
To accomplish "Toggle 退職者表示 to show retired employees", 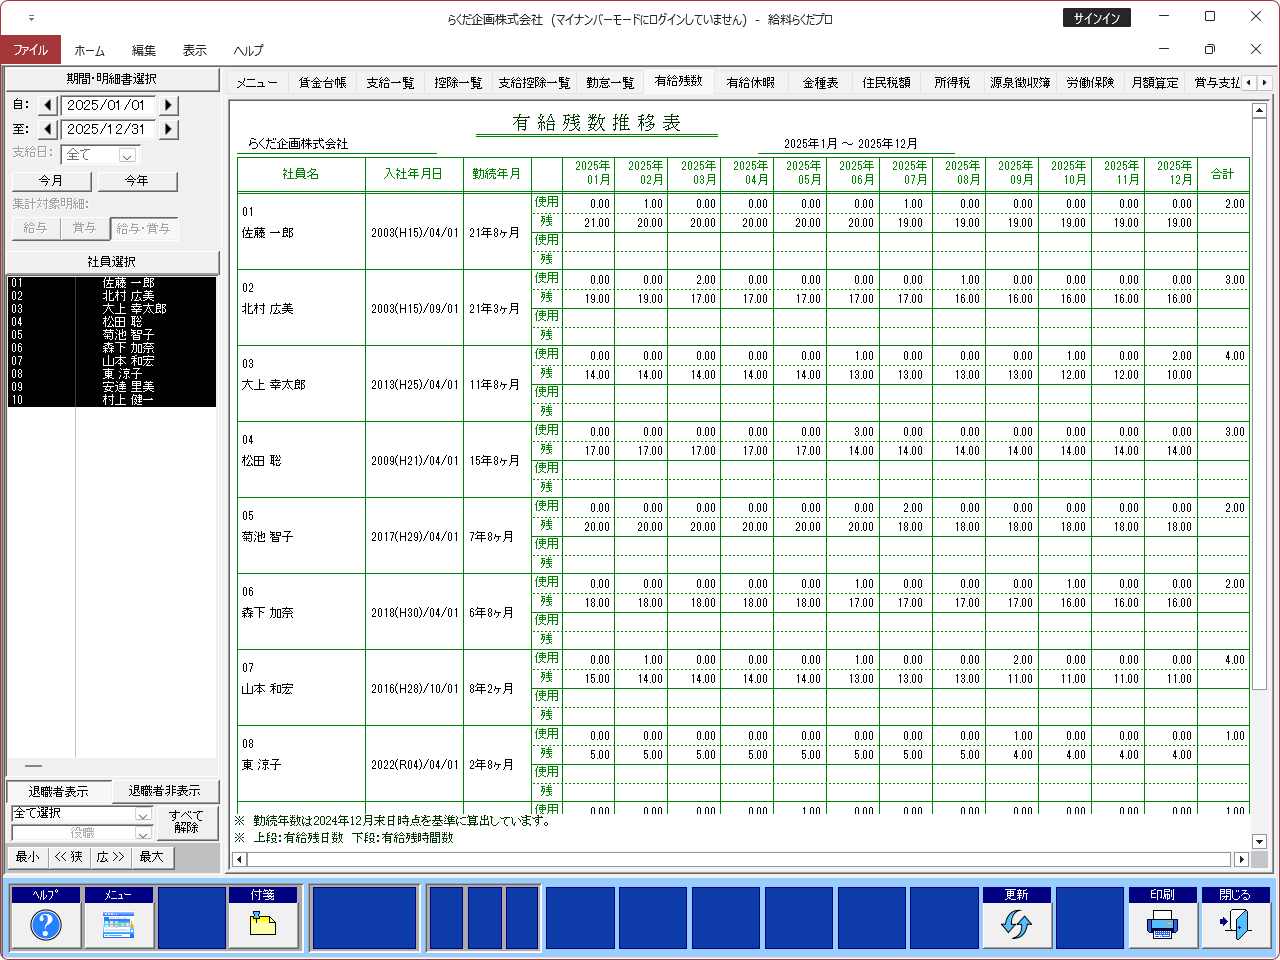I will (x=58, y=791).
